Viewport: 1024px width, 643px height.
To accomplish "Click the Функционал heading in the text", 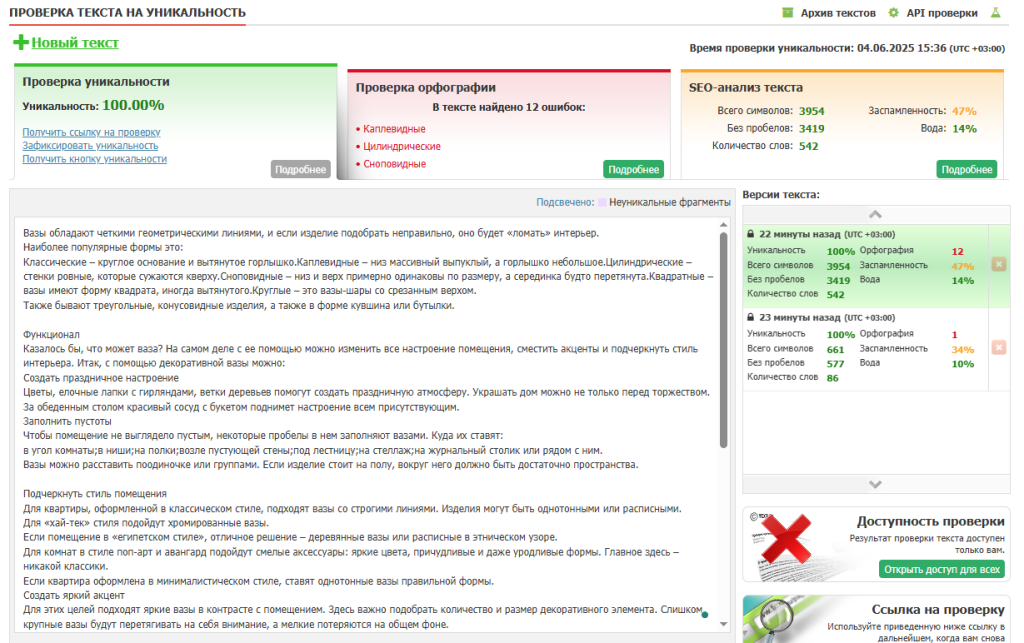I will pos(51,335).
